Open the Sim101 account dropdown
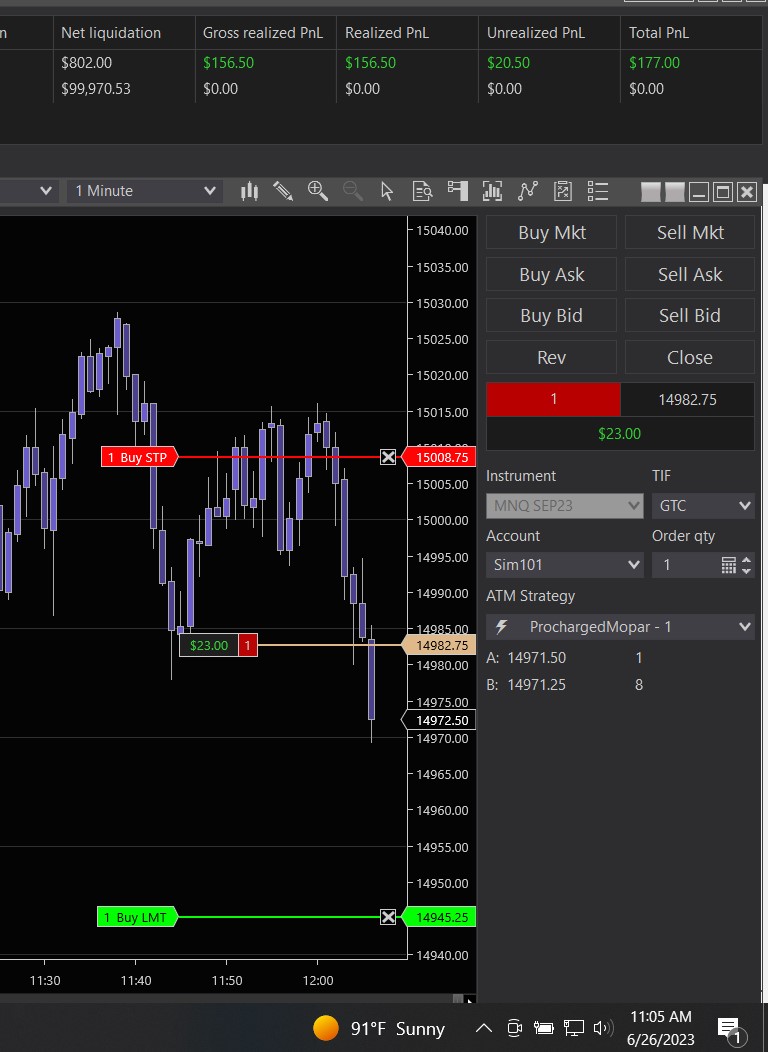This screenshot has width=768, height=1052. point(565,565)
